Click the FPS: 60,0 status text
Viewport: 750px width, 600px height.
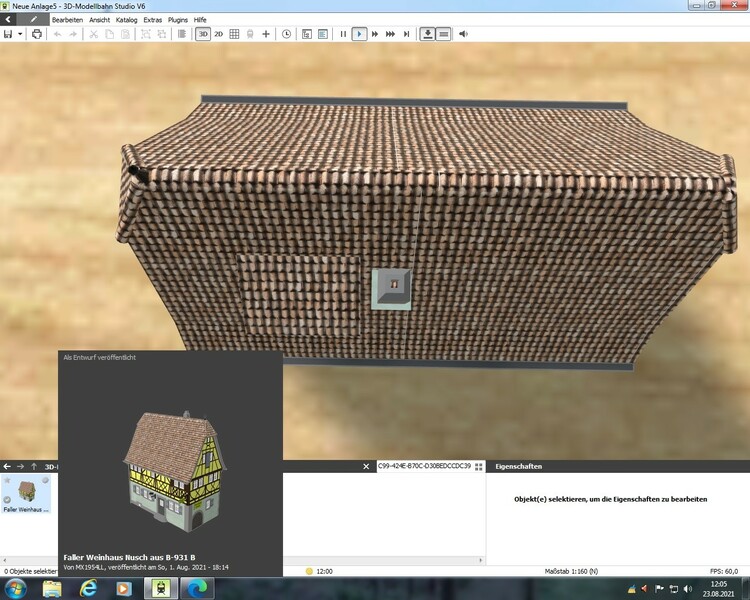pyautogui.click(x=724, y=571)
